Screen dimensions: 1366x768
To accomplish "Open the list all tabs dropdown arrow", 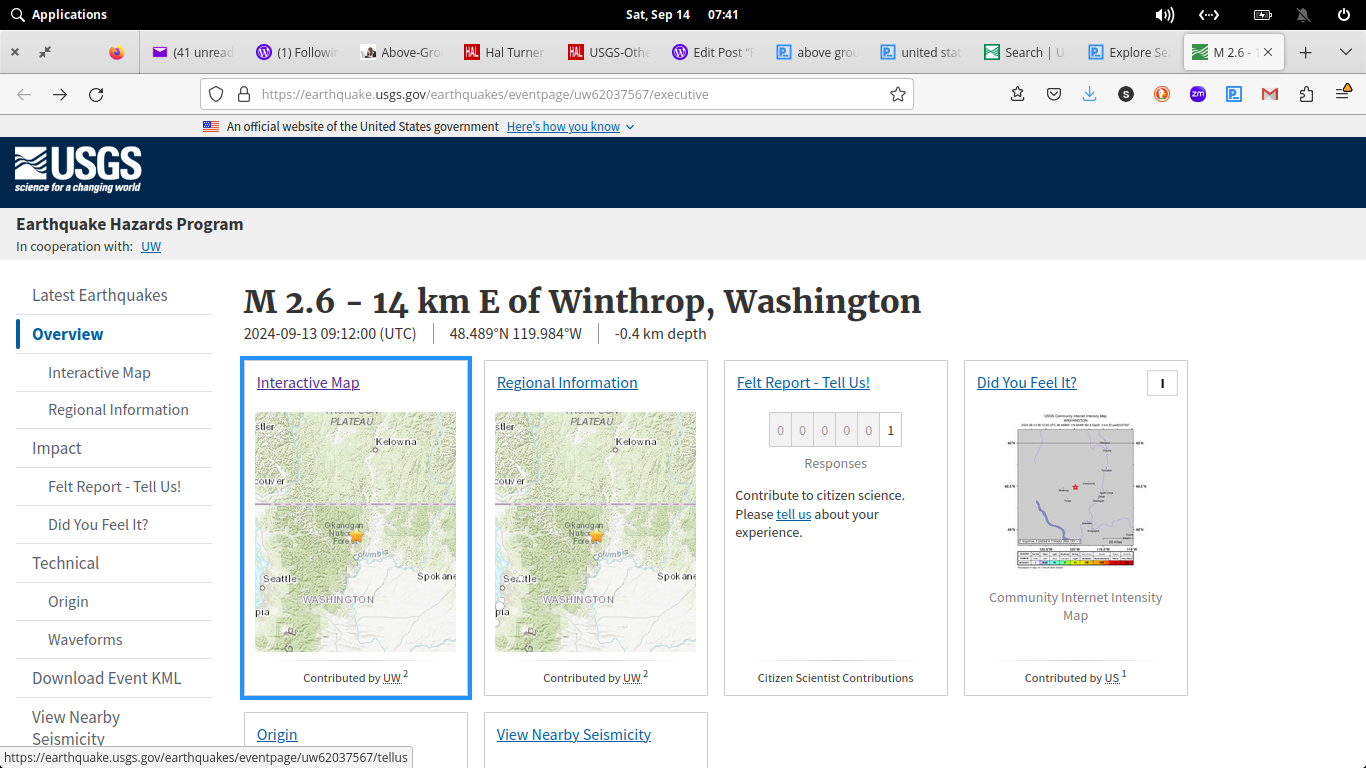I will [x=1345, y=52].
